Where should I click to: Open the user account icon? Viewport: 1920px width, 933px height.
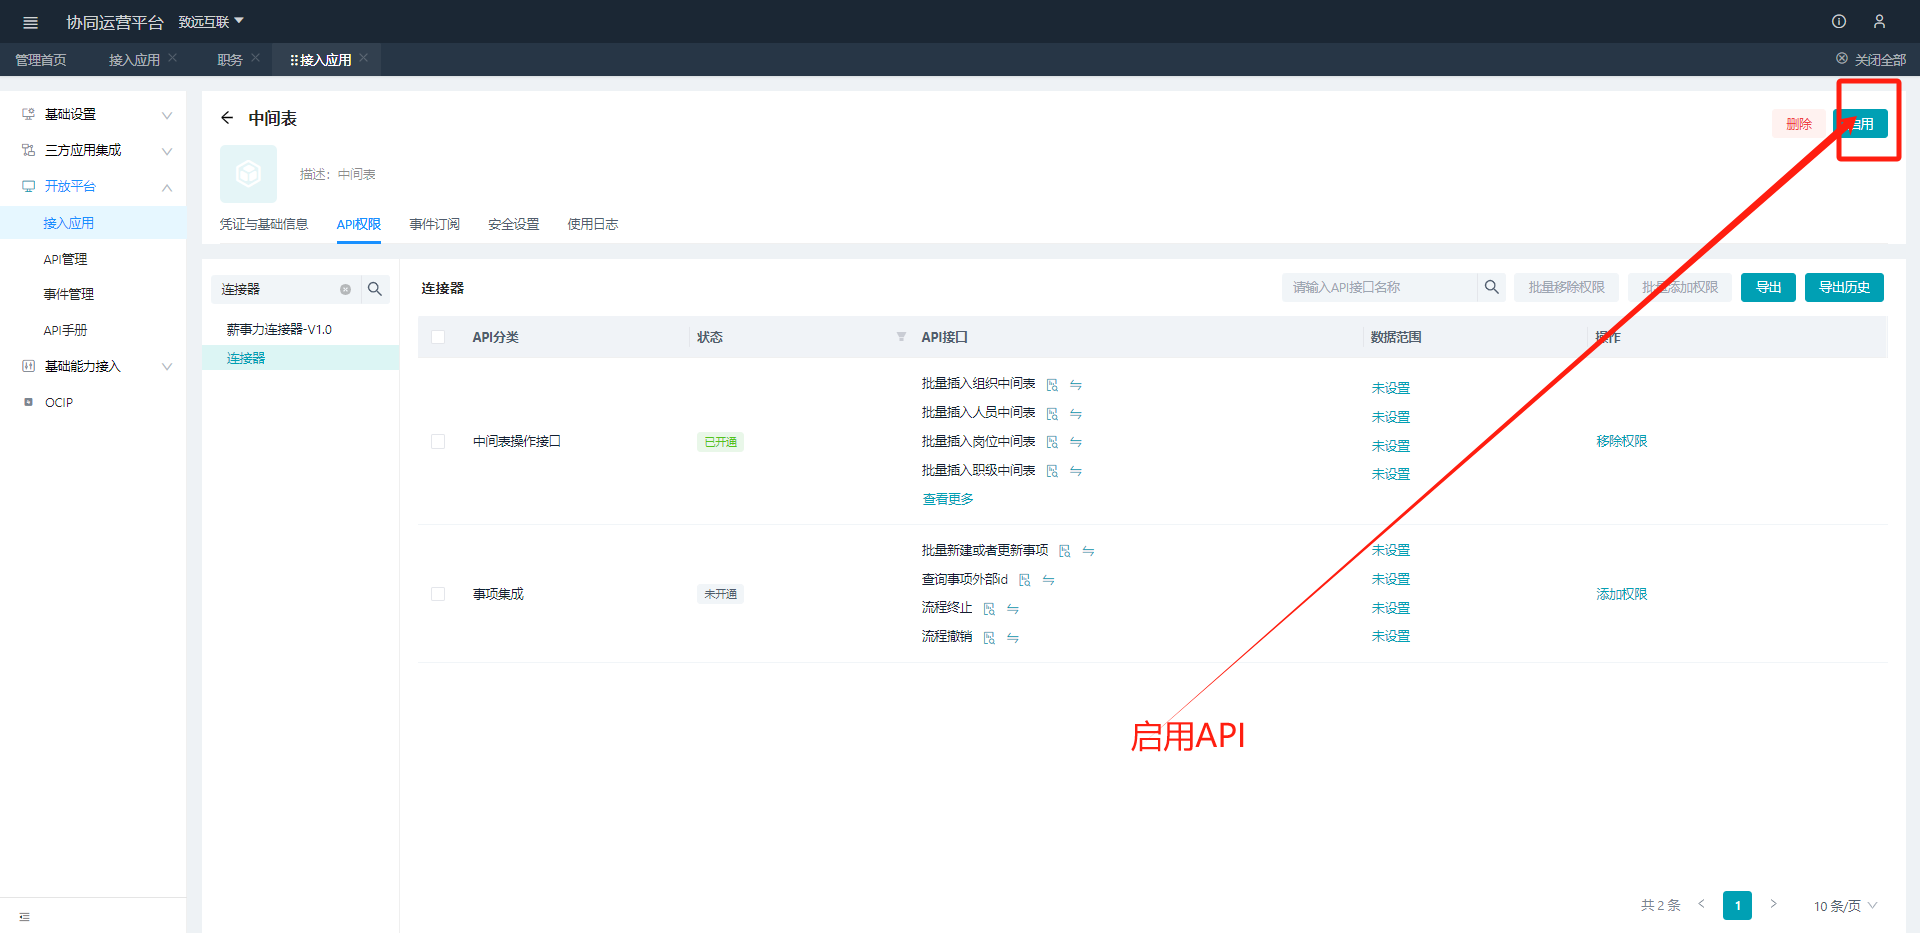click(x=1880, y=21)
